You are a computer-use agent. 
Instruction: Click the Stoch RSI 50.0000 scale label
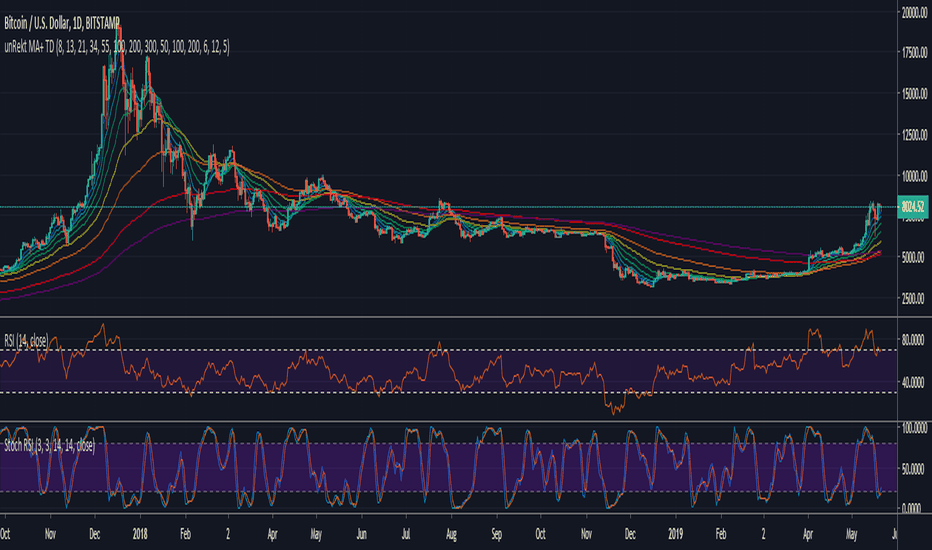[914, 469]
